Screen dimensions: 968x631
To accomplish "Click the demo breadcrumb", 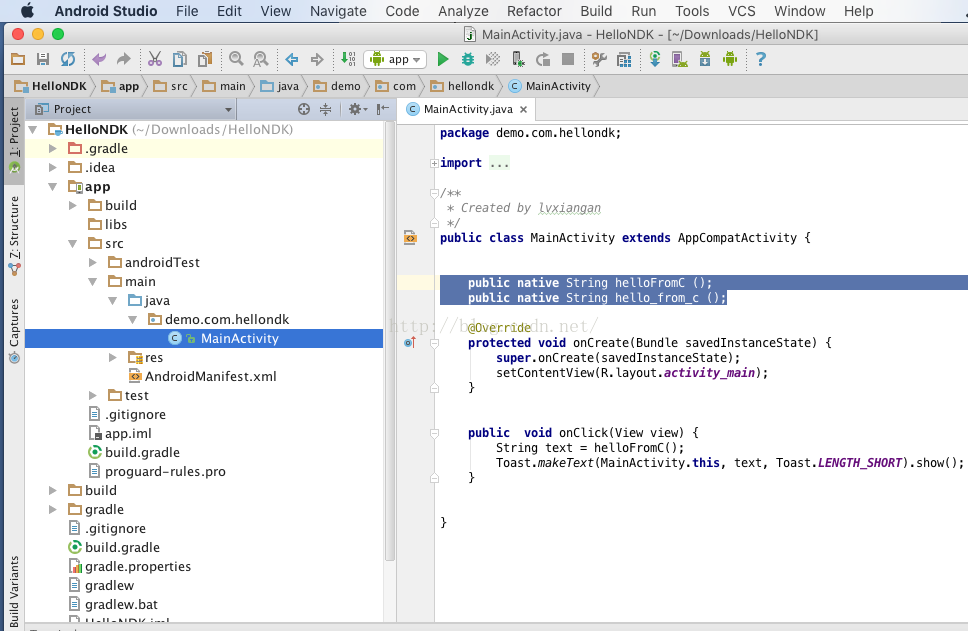I will (337, 86).
